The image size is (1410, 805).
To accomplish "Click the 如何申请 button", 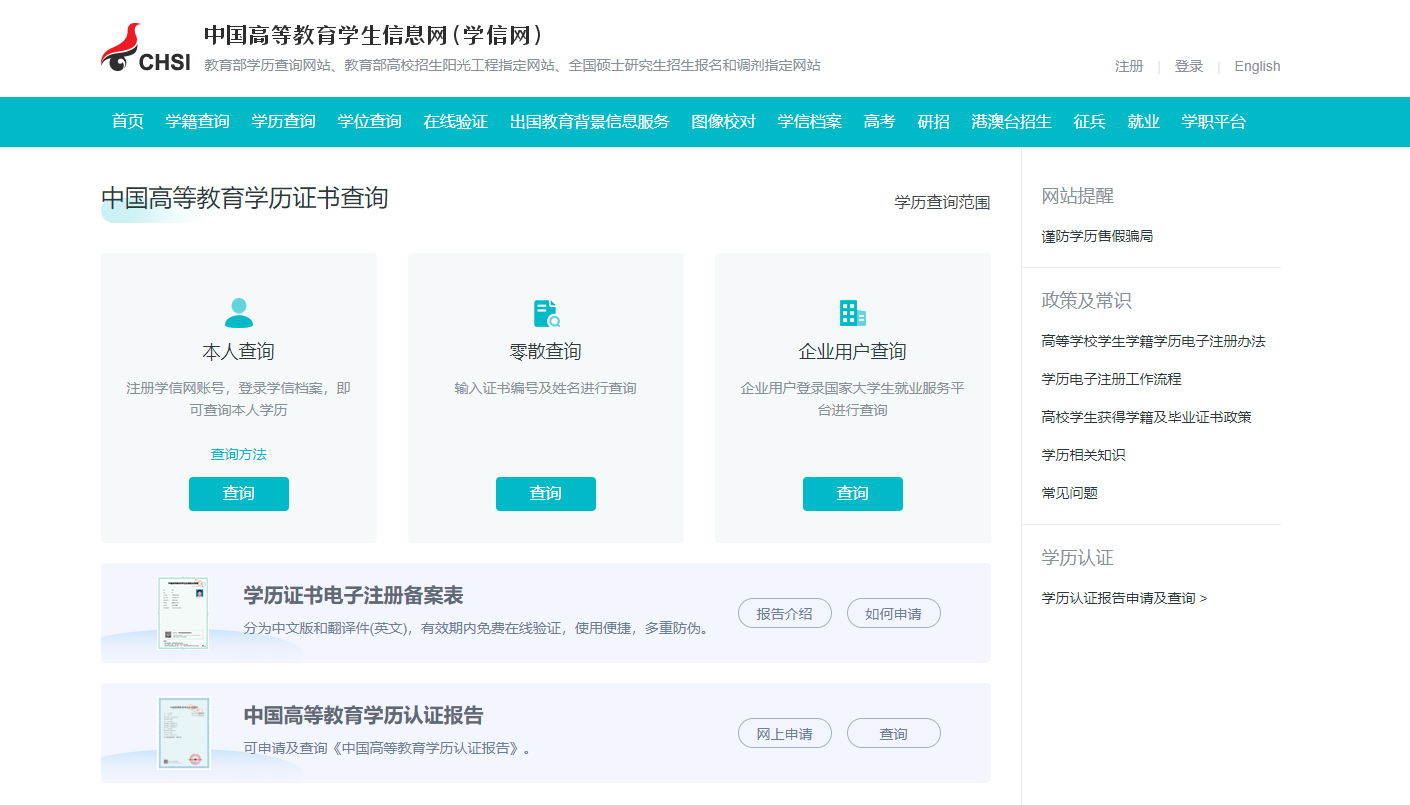I will click(893, 614).
